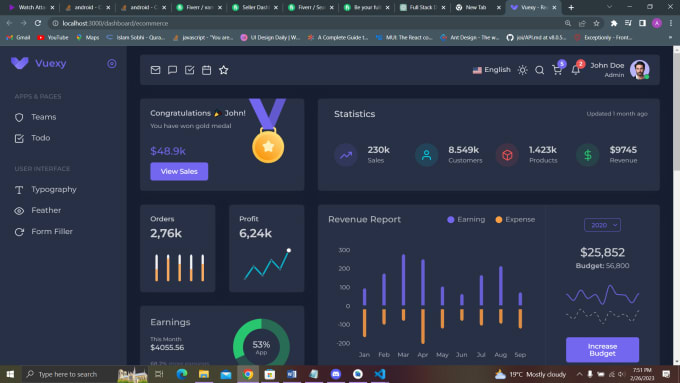The width and height of the screenshot is (680, 383).
Task: Open Microsoft Word from taskbar
Action: (291, 374)
